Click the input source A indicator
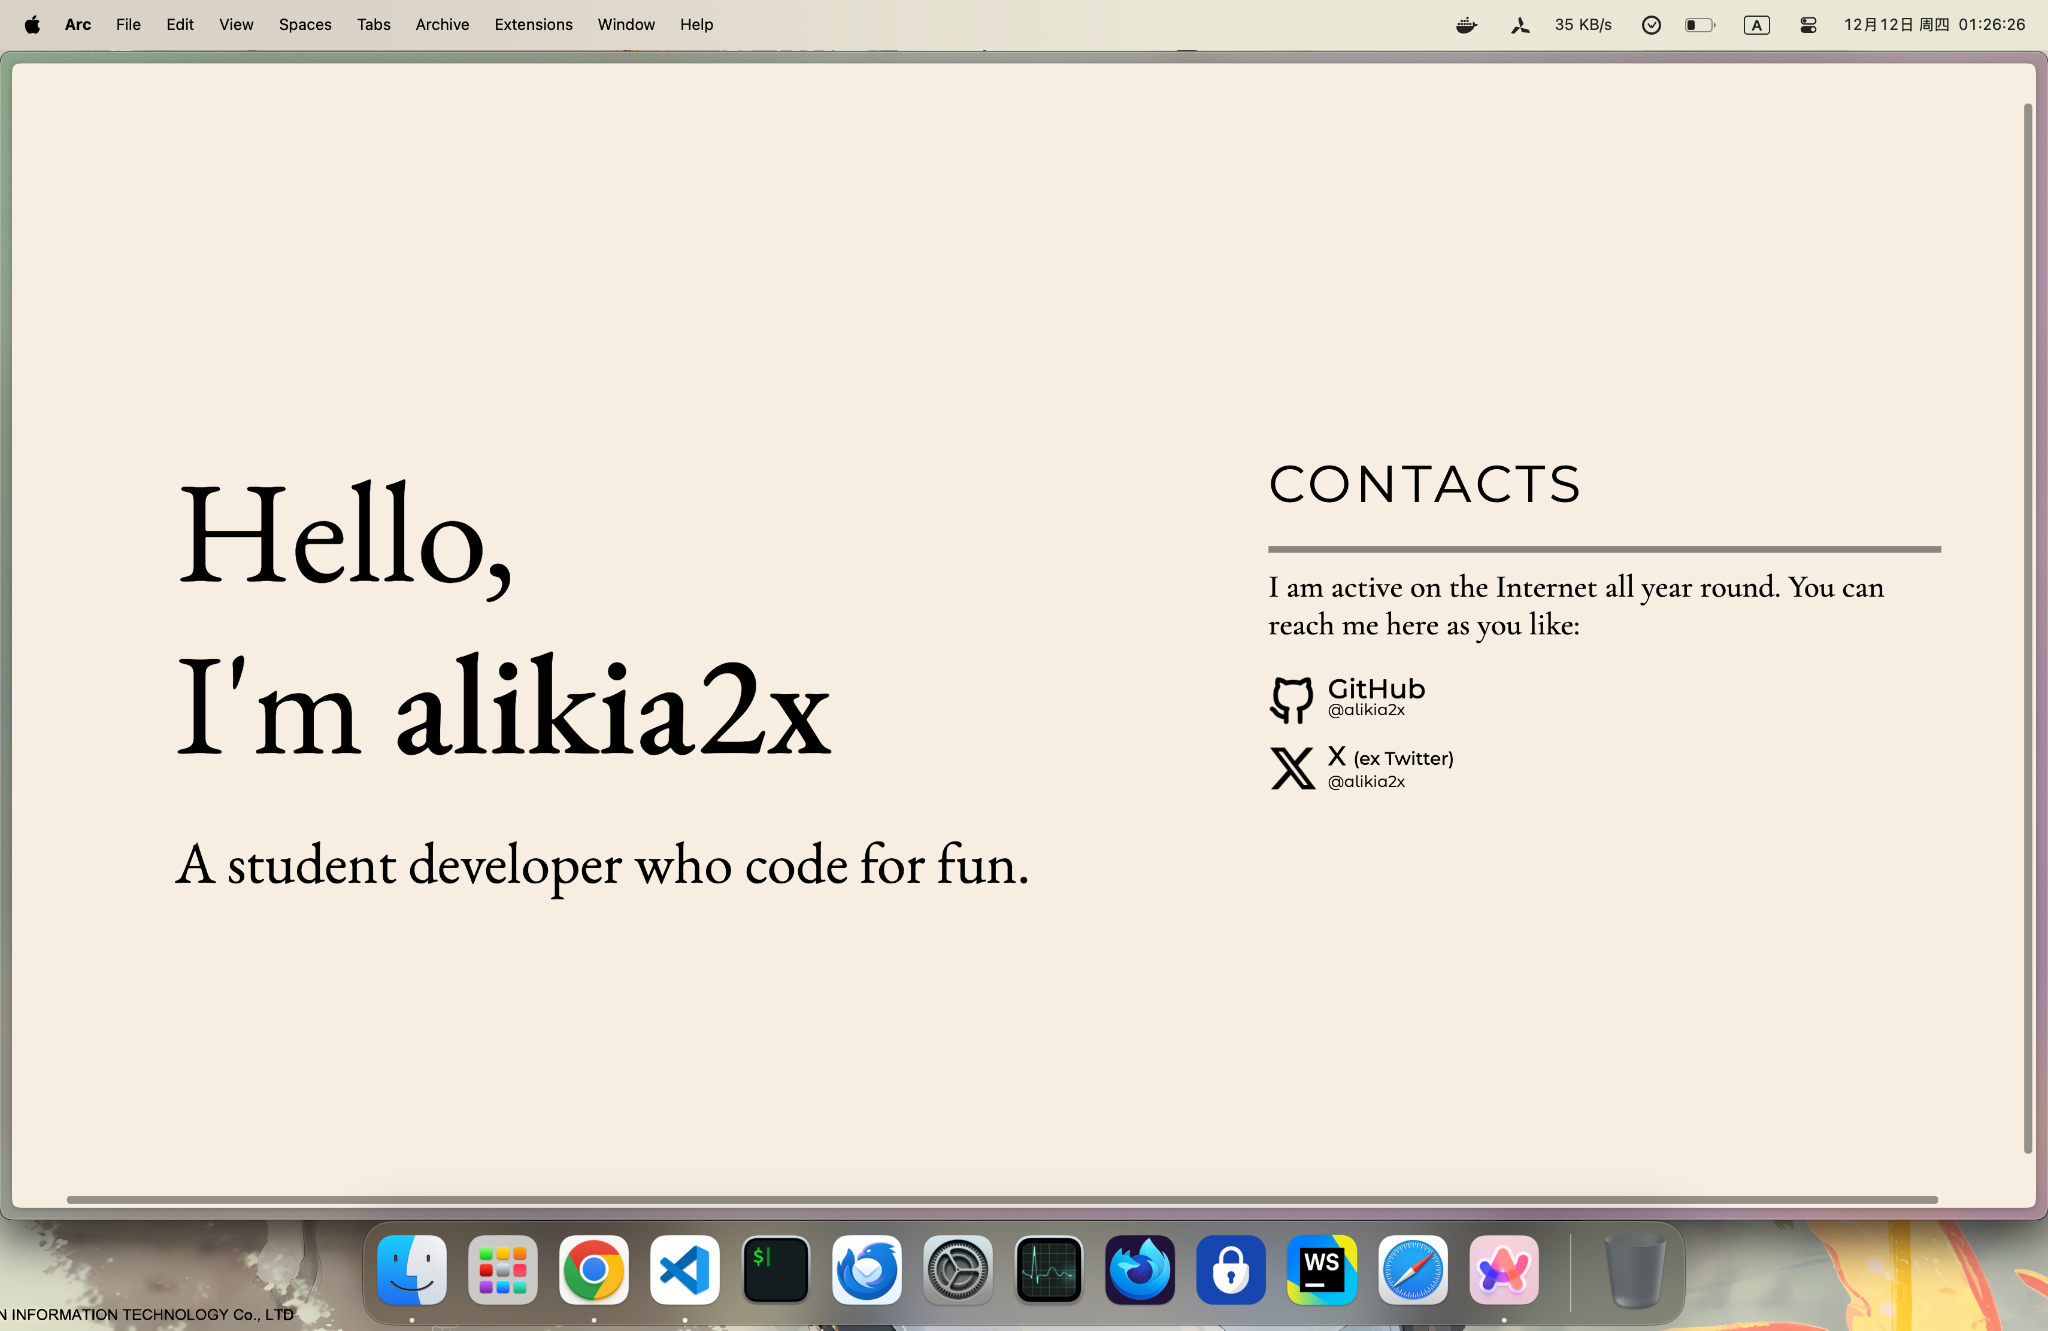Screen dimensions: 2048x1331 (1756, 25)
